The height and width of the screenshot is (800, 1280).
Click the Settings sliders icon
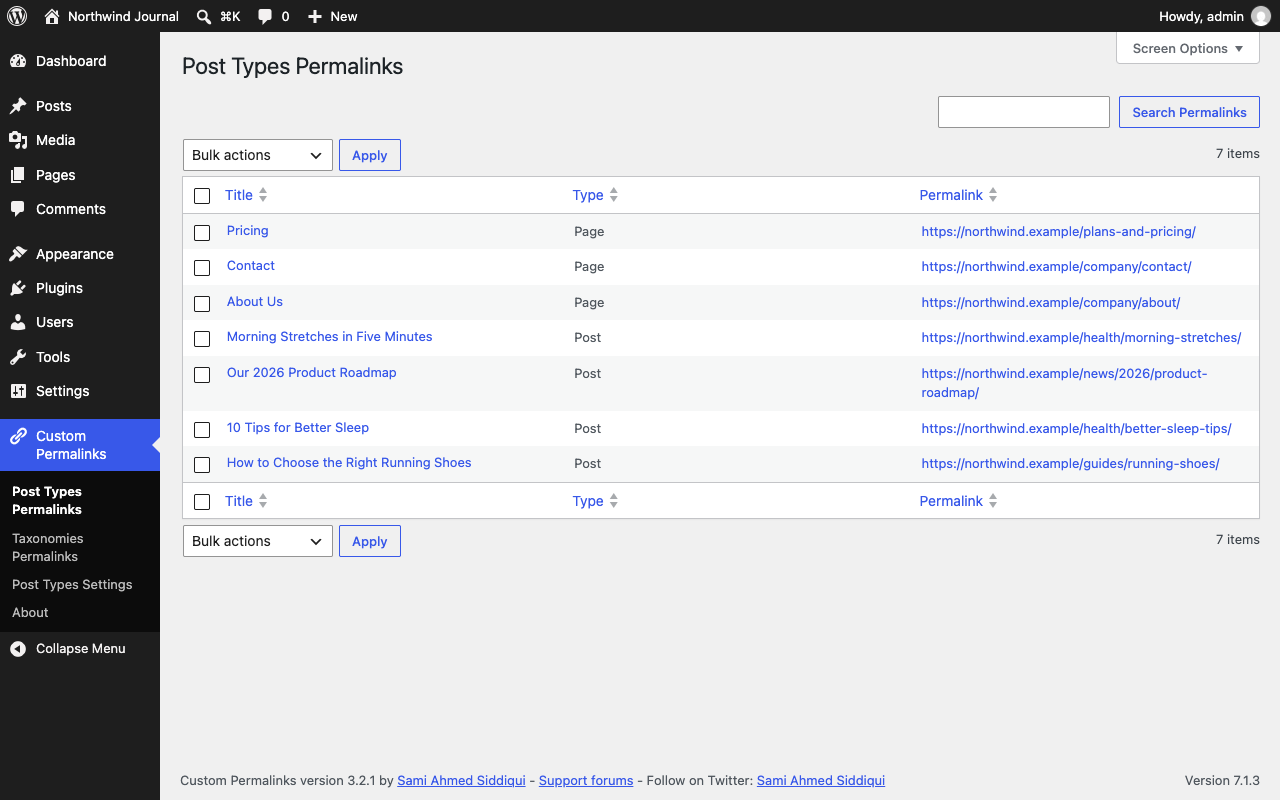click(18, 391)
